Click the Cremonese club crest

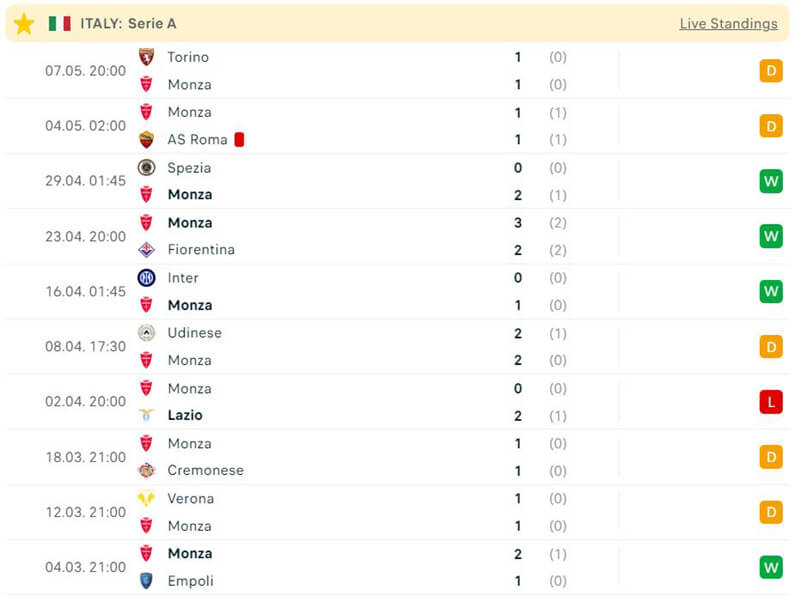click(146, 470)
